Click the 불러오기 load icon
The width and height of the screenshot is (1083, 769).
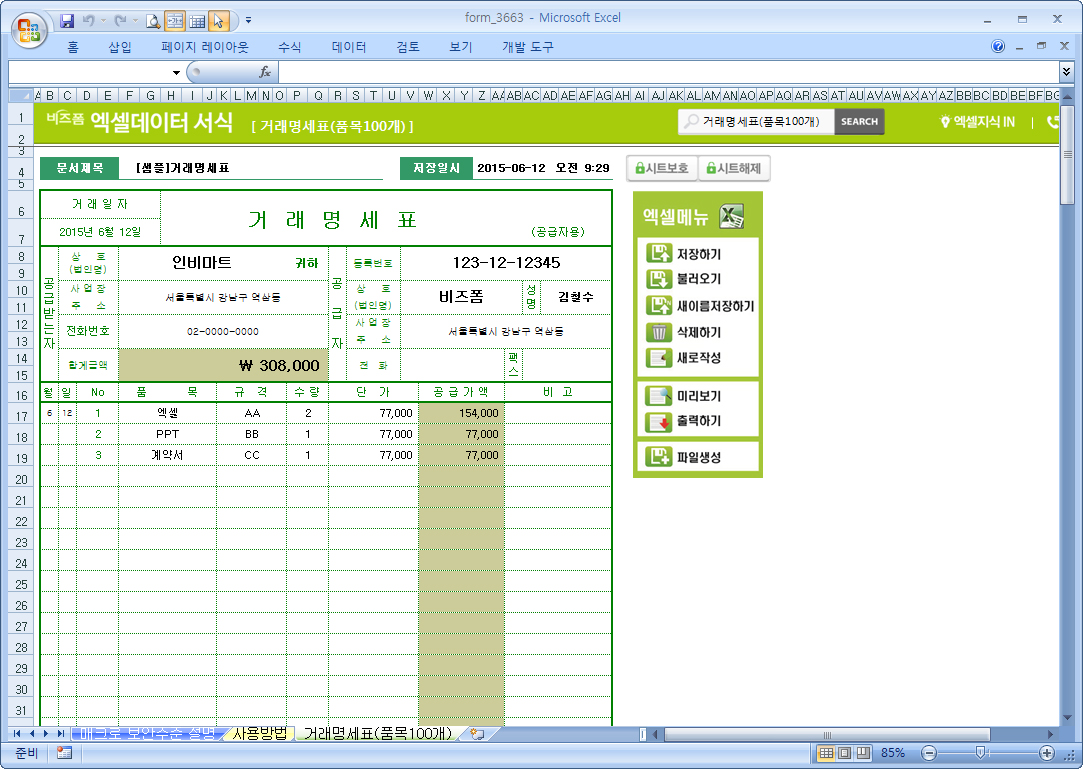(658, 280)
